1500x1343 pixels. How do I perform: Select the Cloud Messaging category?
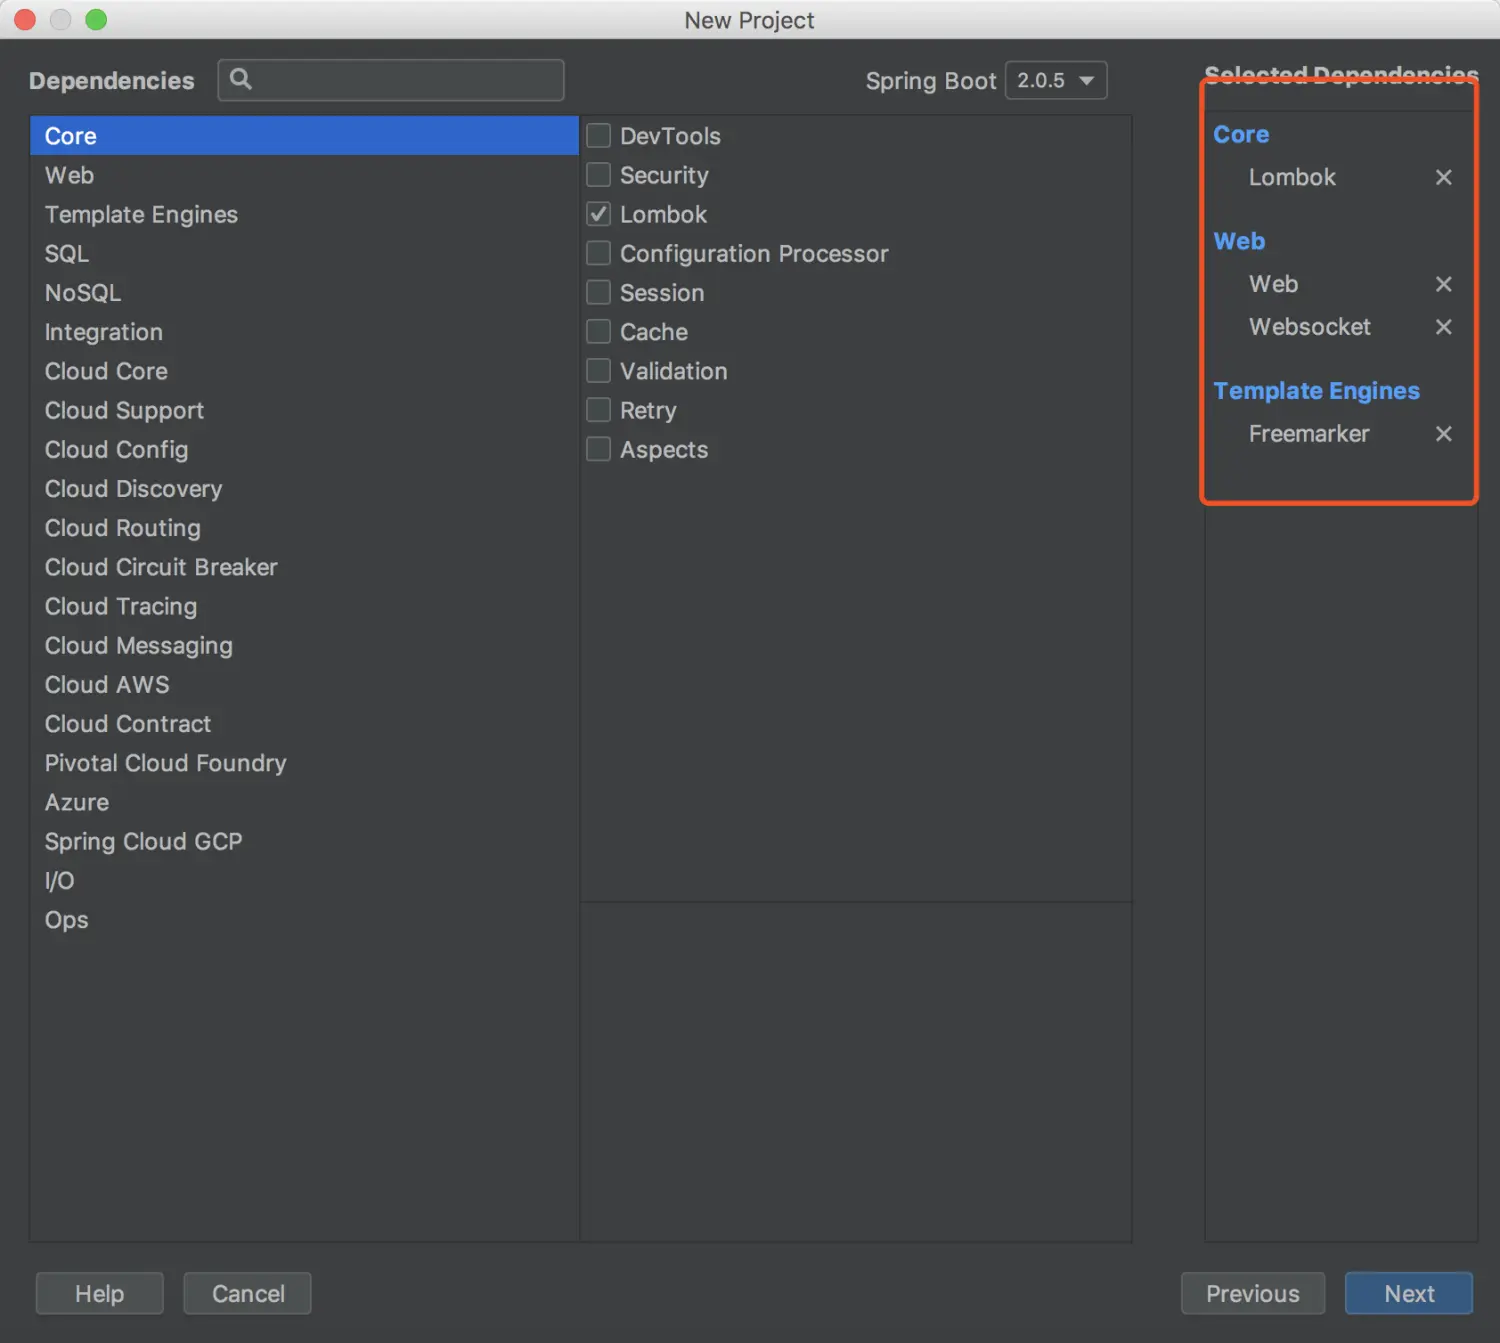pos(304,646)
